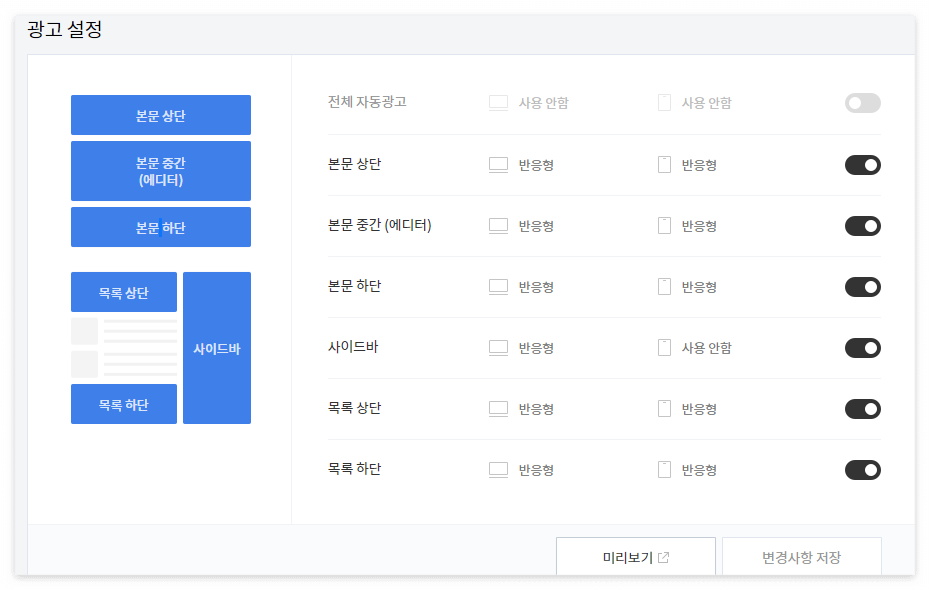Image resolution: width=930 pixels, height=590 pixels.
Task: Select the blue 목록 상단 layout block
Action: click(x=124, y=292)
